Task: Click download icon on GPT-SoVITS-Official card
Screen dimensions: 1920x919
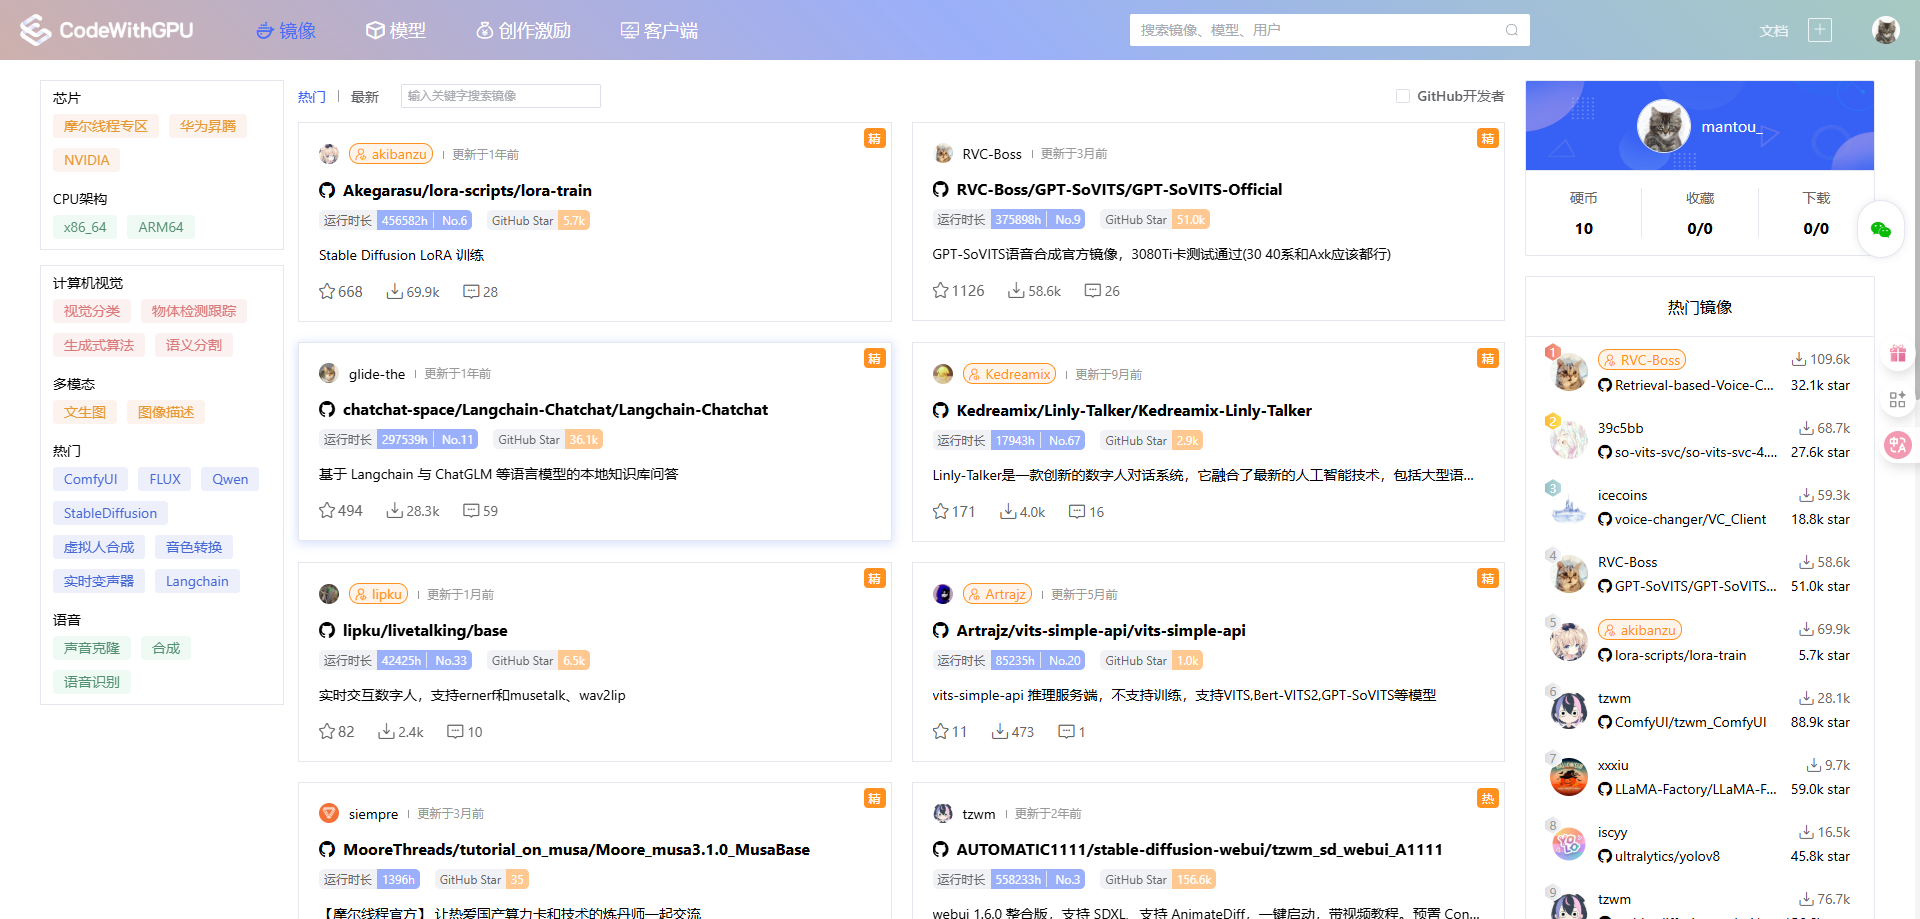Action: [x=1016, y=291]
